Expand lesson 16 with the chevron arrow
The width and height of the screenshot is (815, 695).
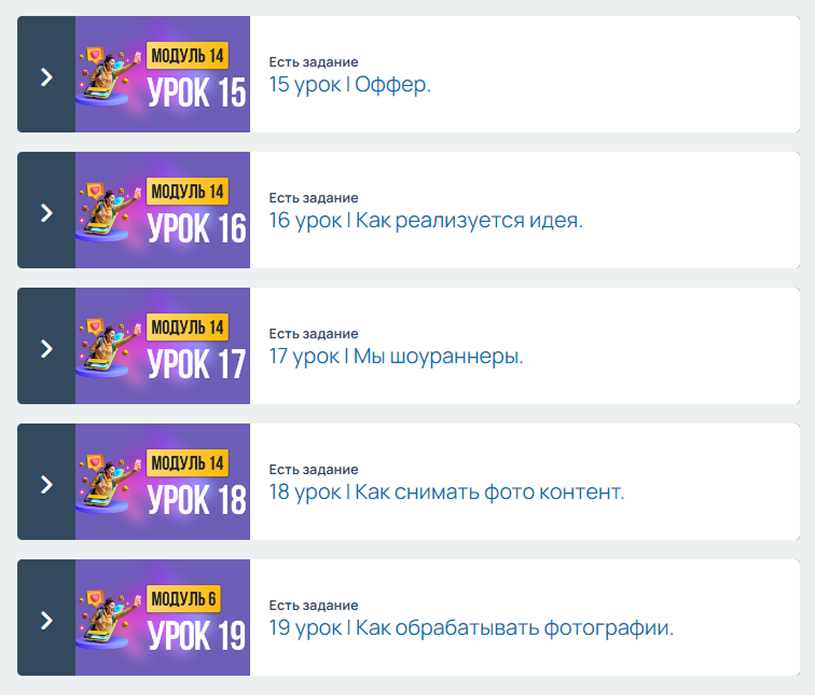46,213
